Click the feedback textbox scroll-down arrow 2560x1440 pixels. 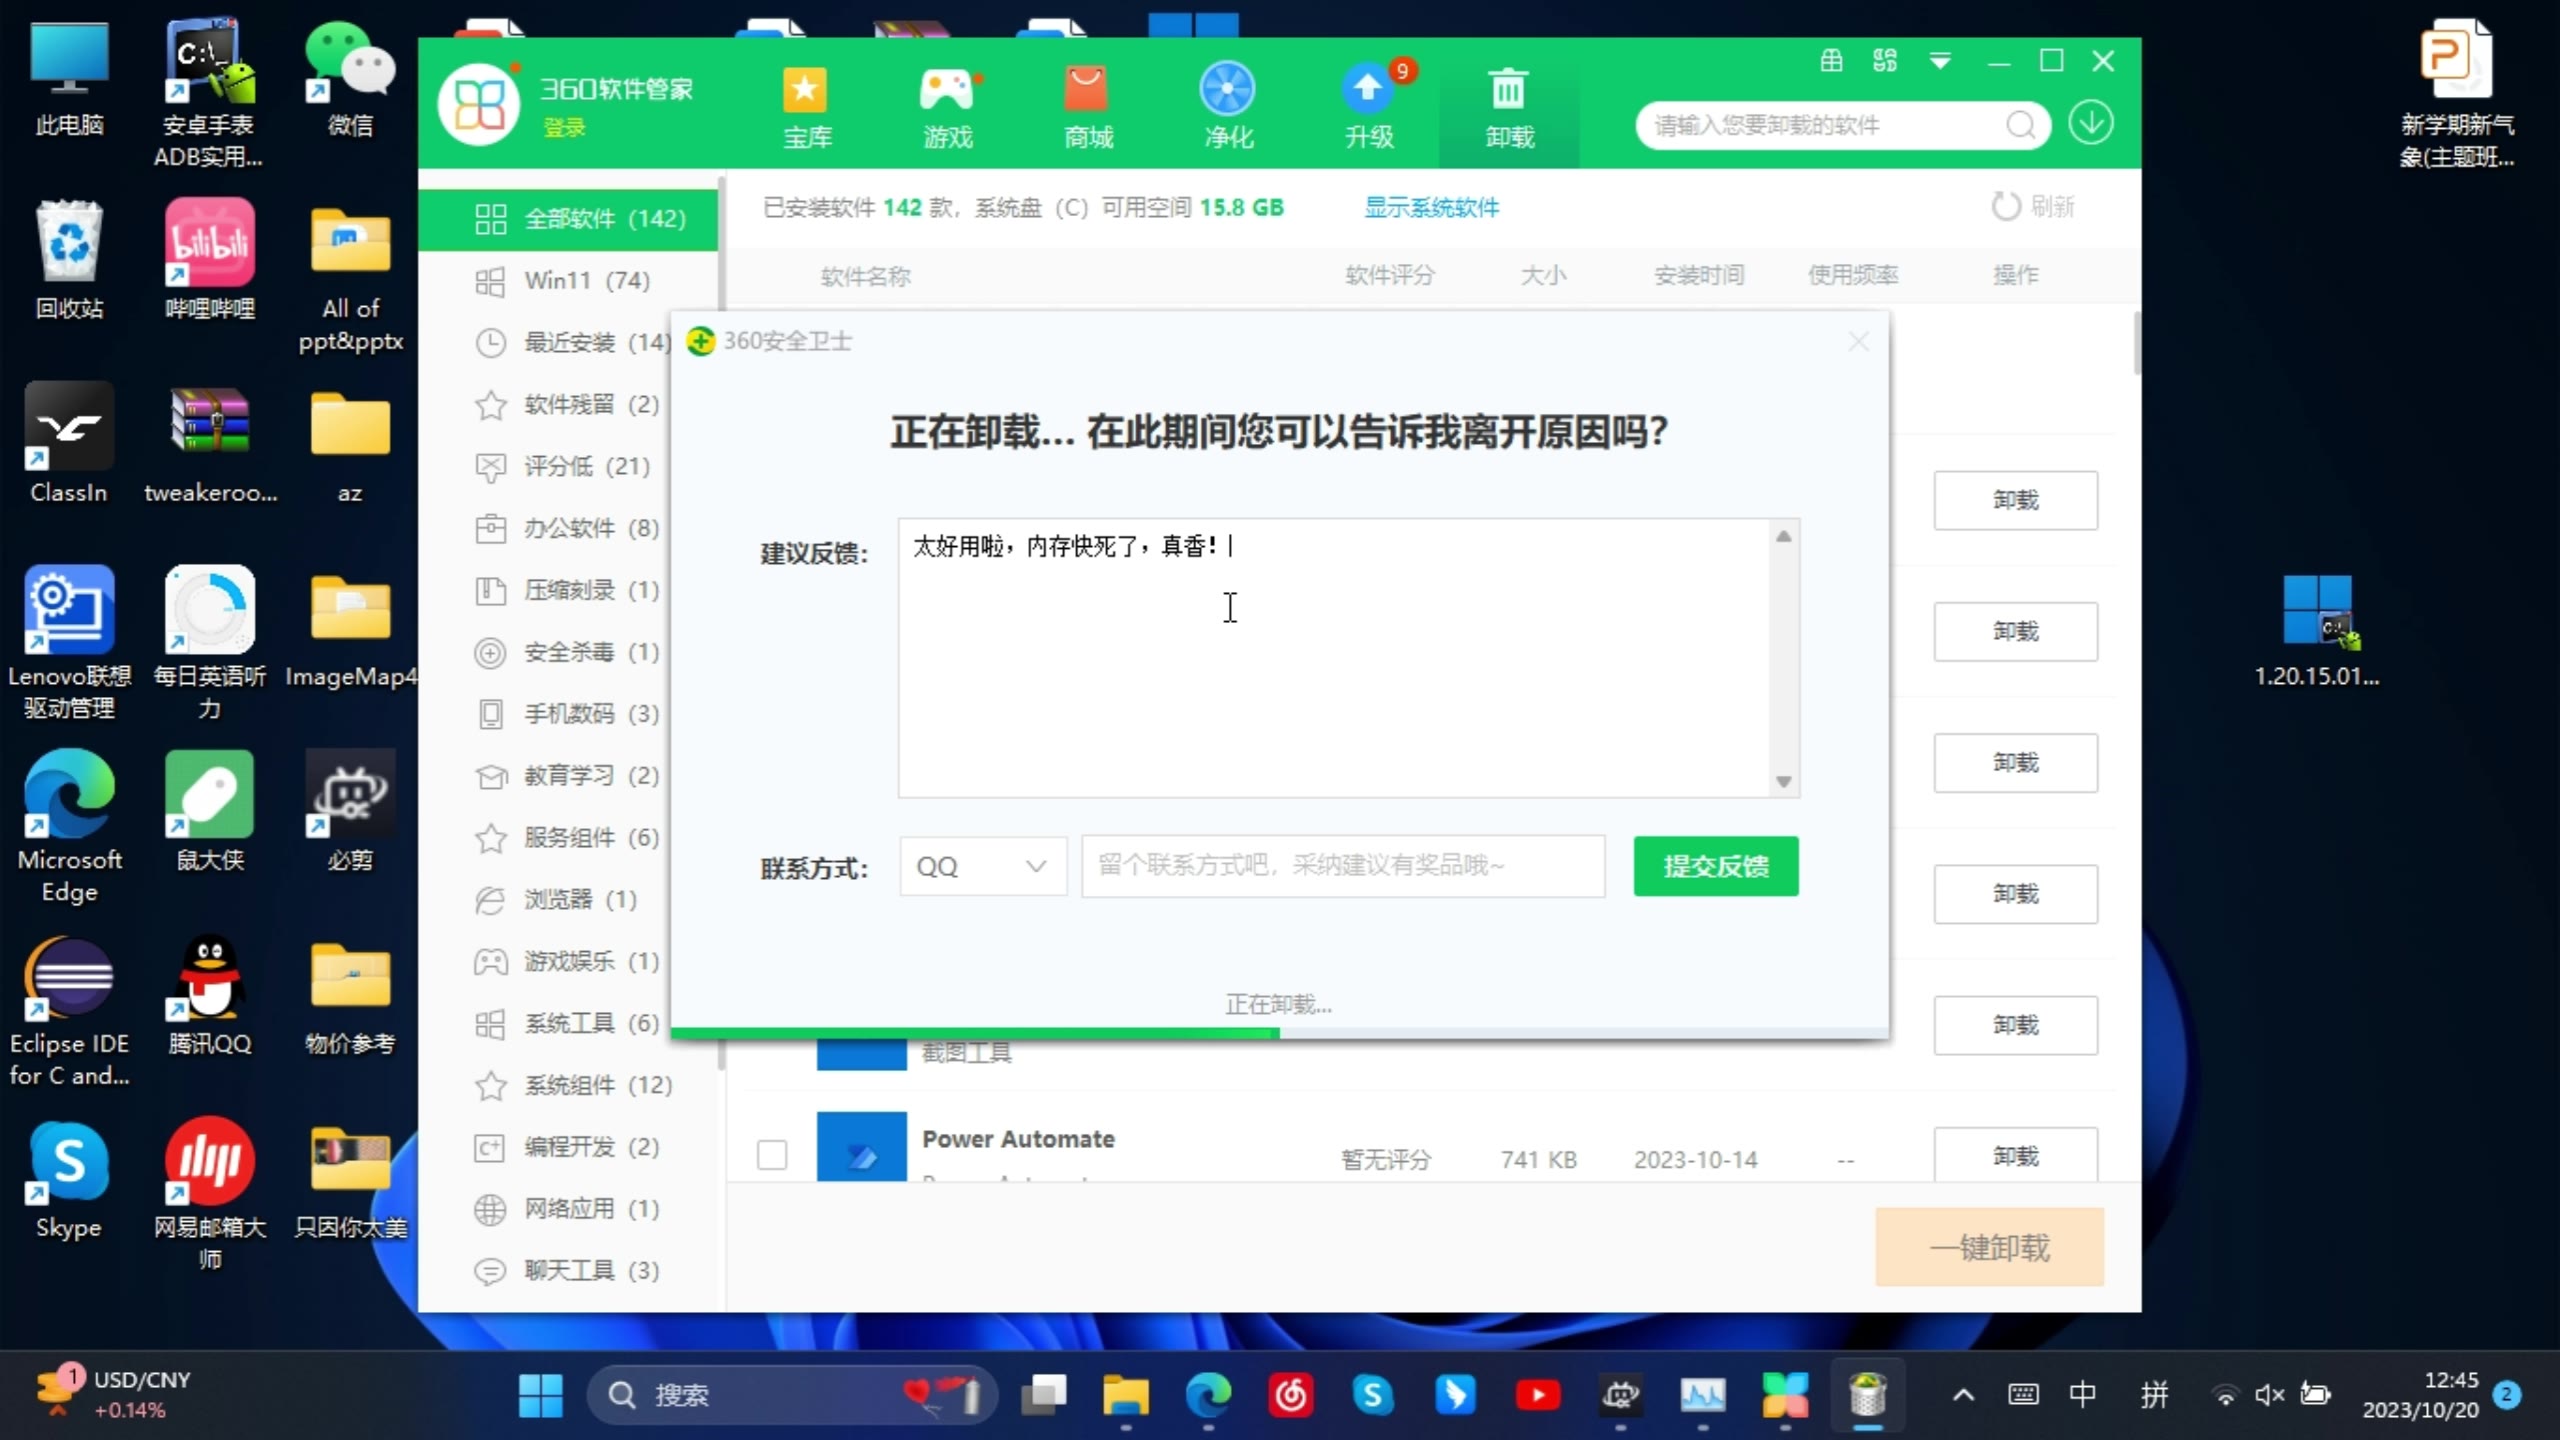(x=1783, y=781)
